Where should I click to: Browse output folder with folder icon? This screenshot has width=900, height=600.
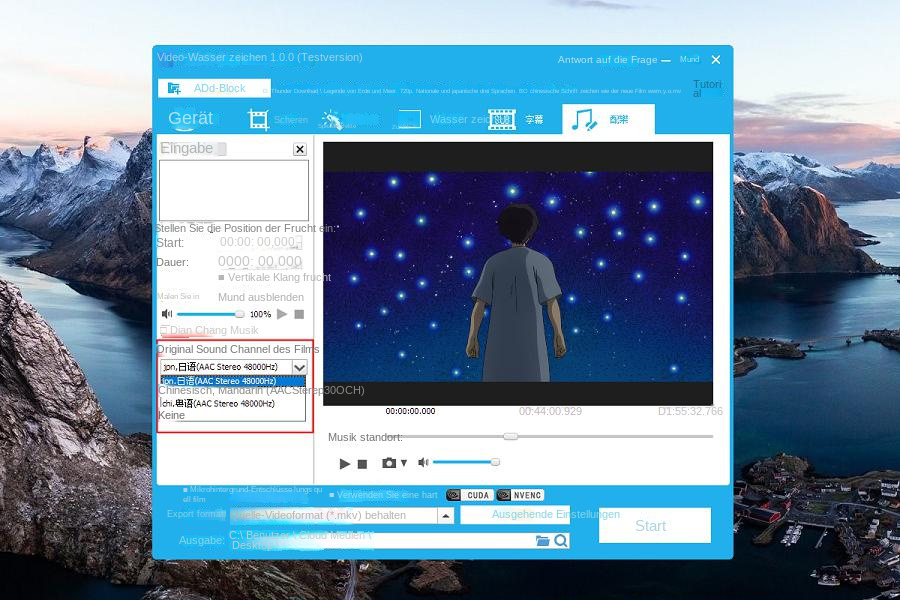(x=542, y=540)
